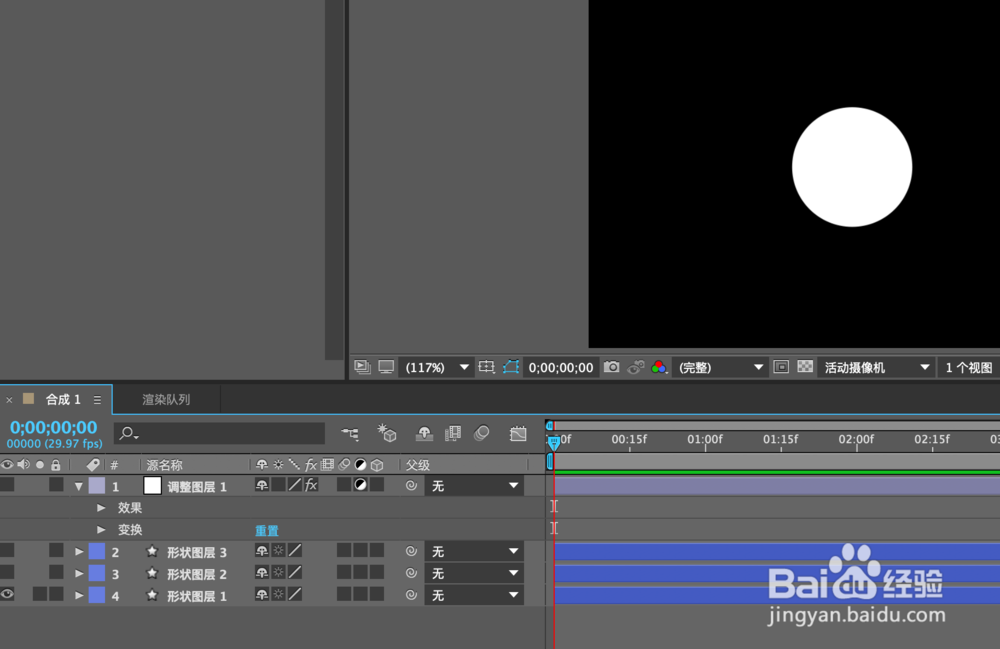Expand 形状图层 2 layer properties
Screen dimensions: 1000x649
pos(79,573)
